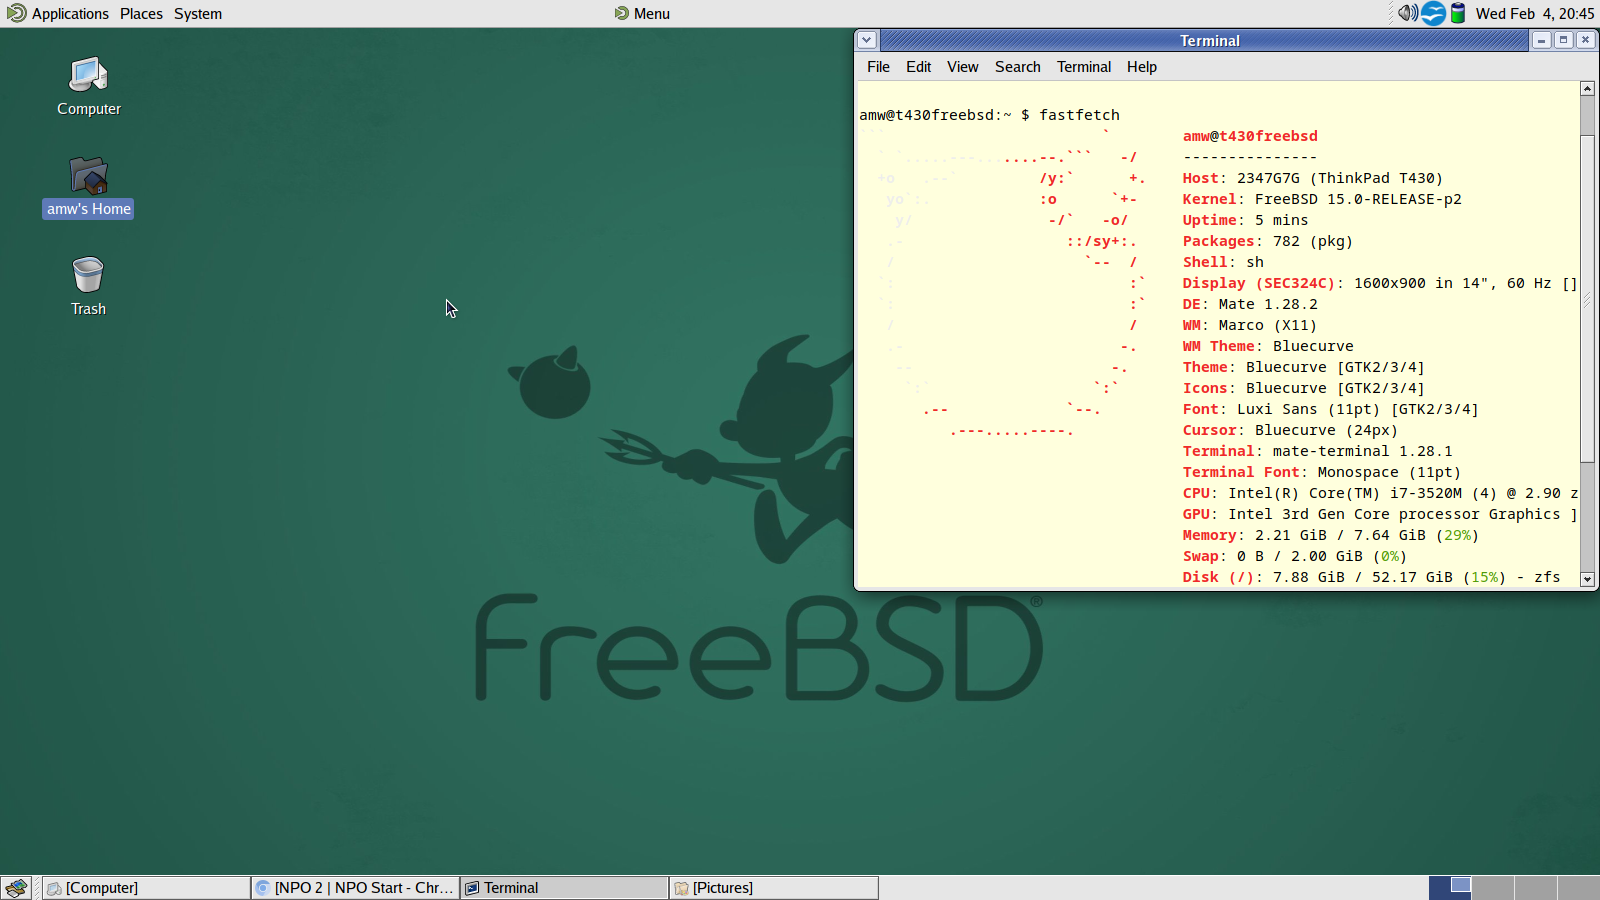Open the File menu in Terminal
Screen dimensions: 1600x900
coord(878,67)
